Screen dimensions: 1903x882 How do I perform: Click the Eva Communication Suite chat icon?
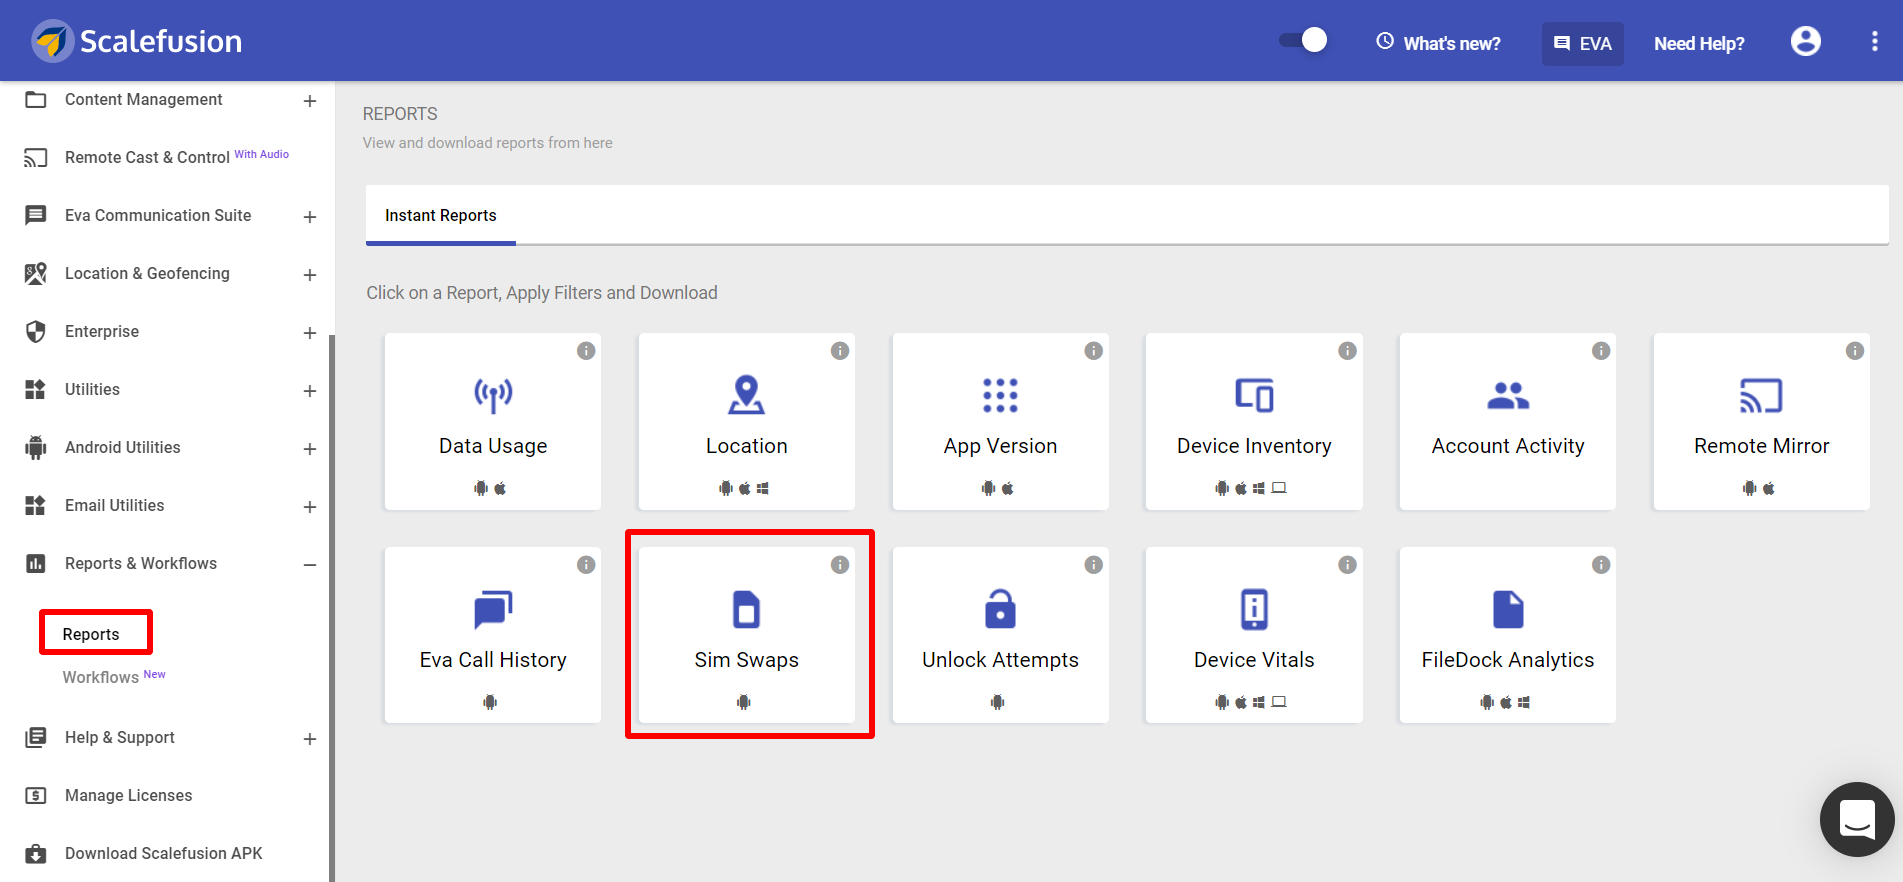(36, 215)
